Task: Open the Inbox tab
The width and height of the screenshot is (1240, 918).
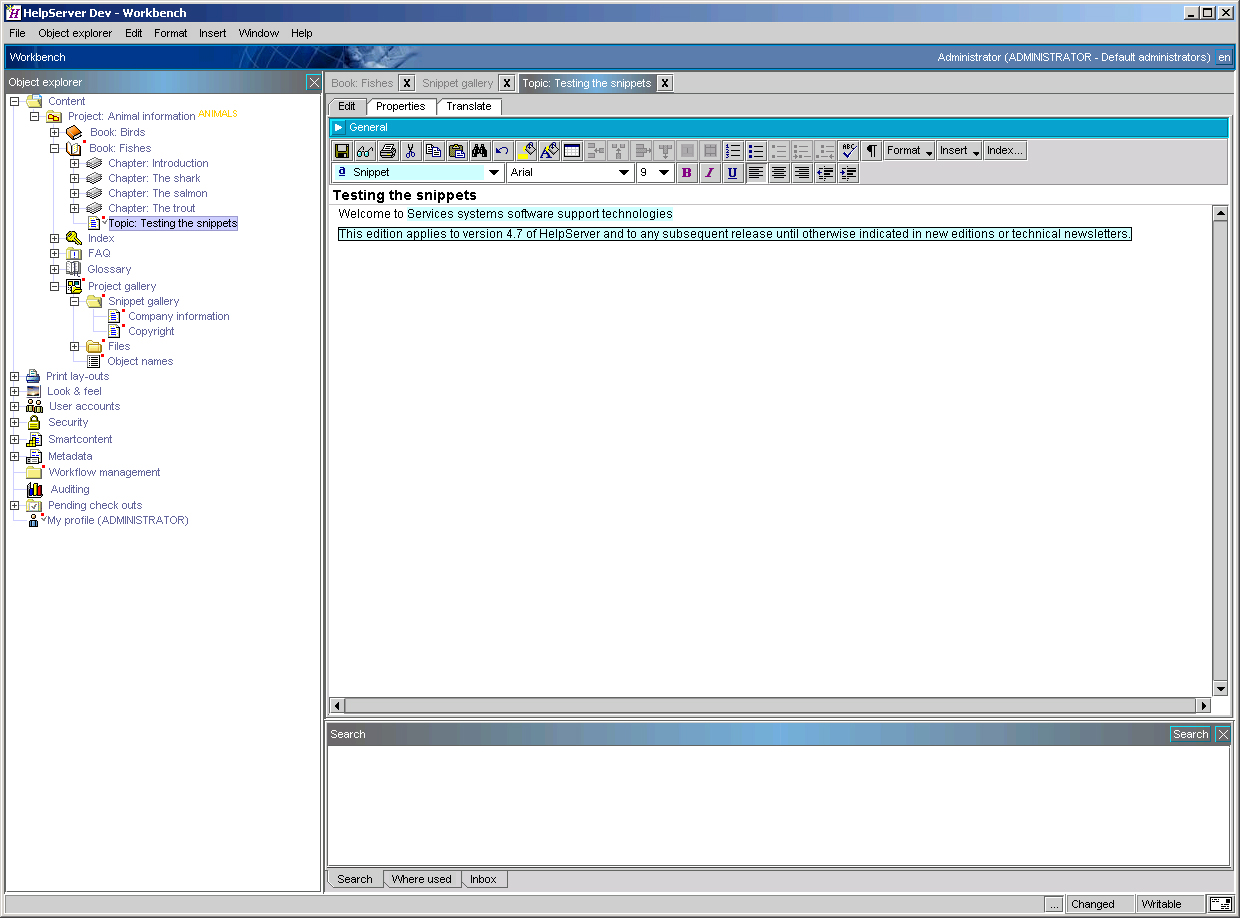Action: [484, 880]
